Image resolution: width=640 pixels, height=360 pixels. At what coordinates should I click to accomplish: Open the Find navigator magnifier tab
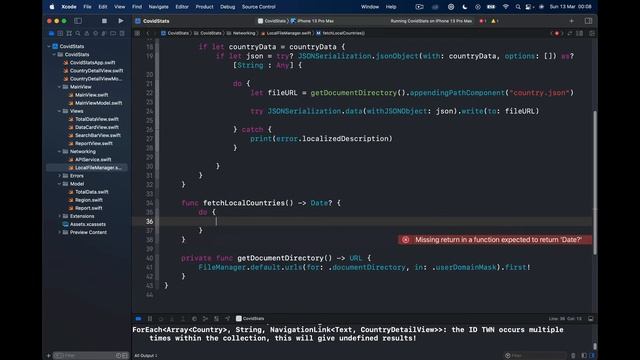(x=78, y=33)
